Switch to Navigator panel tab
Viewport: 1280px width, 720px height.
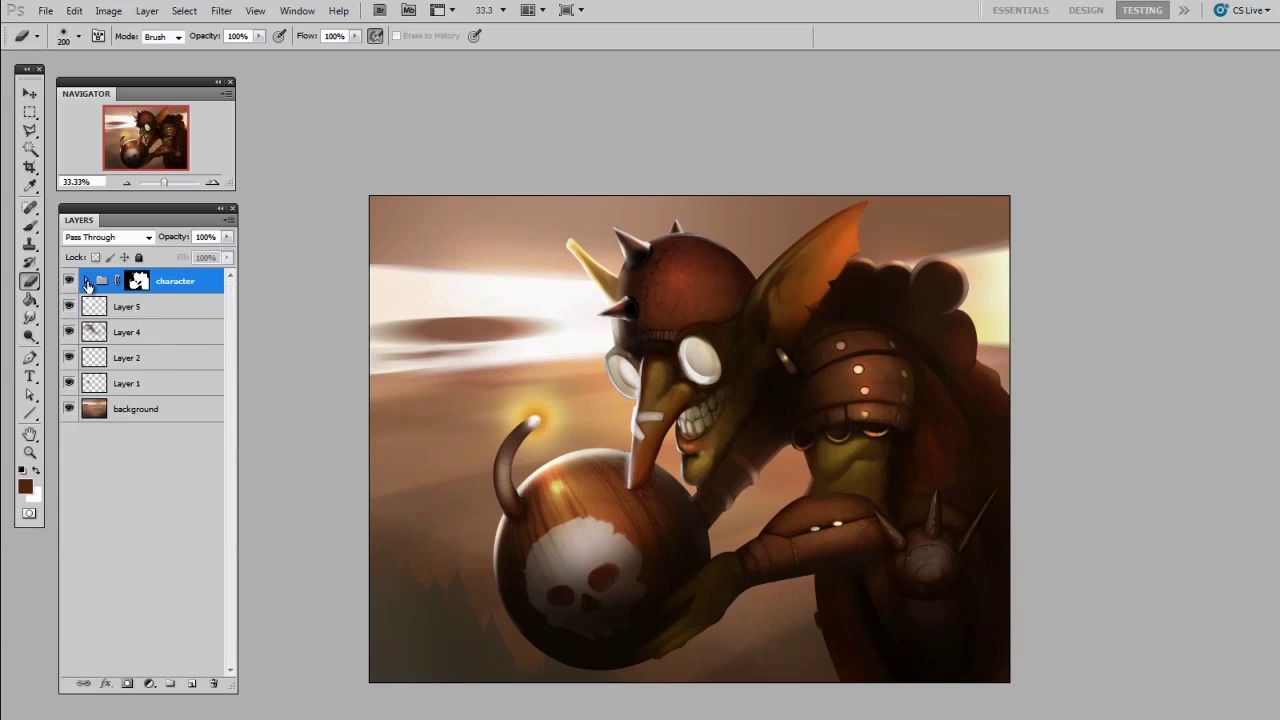(86, 94)
